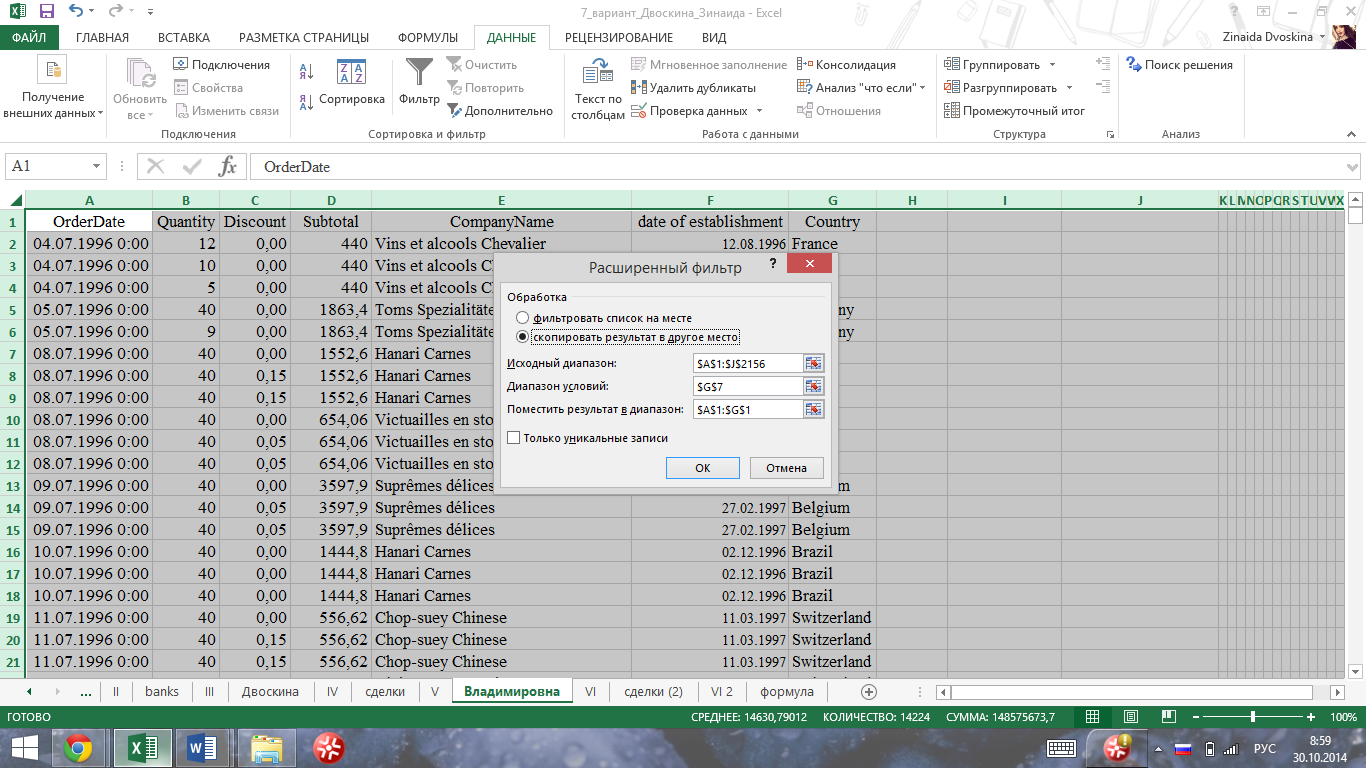The height and width of the screenshot is (768, 1366).
Task: Open the Sort (Сортировка) dialog
Action: [352, 84]
